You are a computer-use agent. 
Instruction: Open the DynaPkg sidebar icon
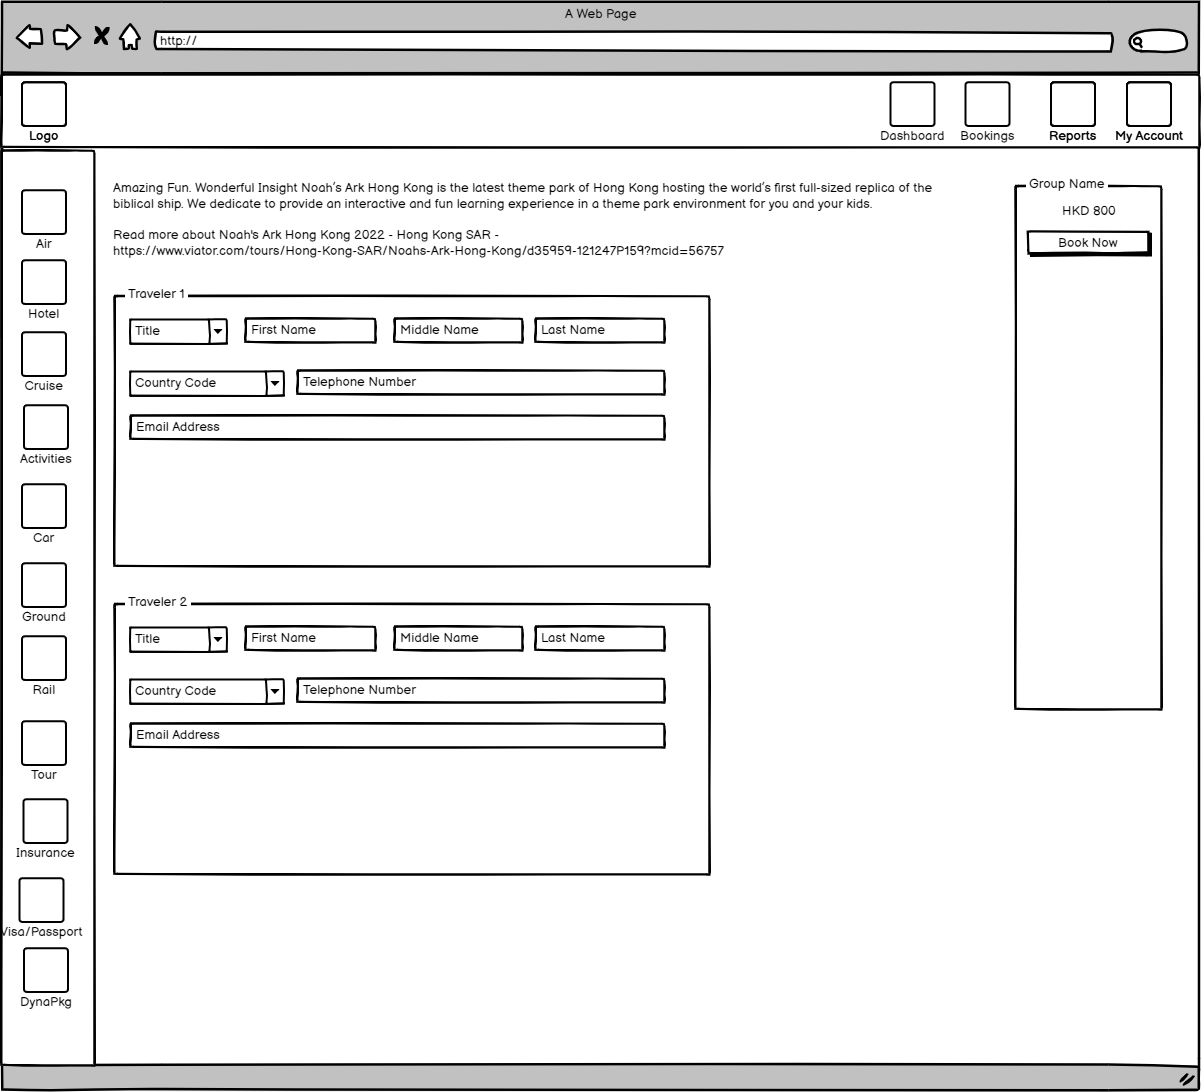pos(46,971)
